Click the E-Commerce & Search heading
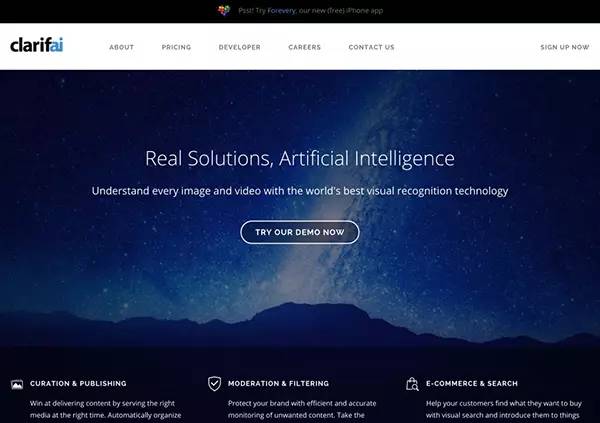The image size is (600, 423). (x=472, y=384)
